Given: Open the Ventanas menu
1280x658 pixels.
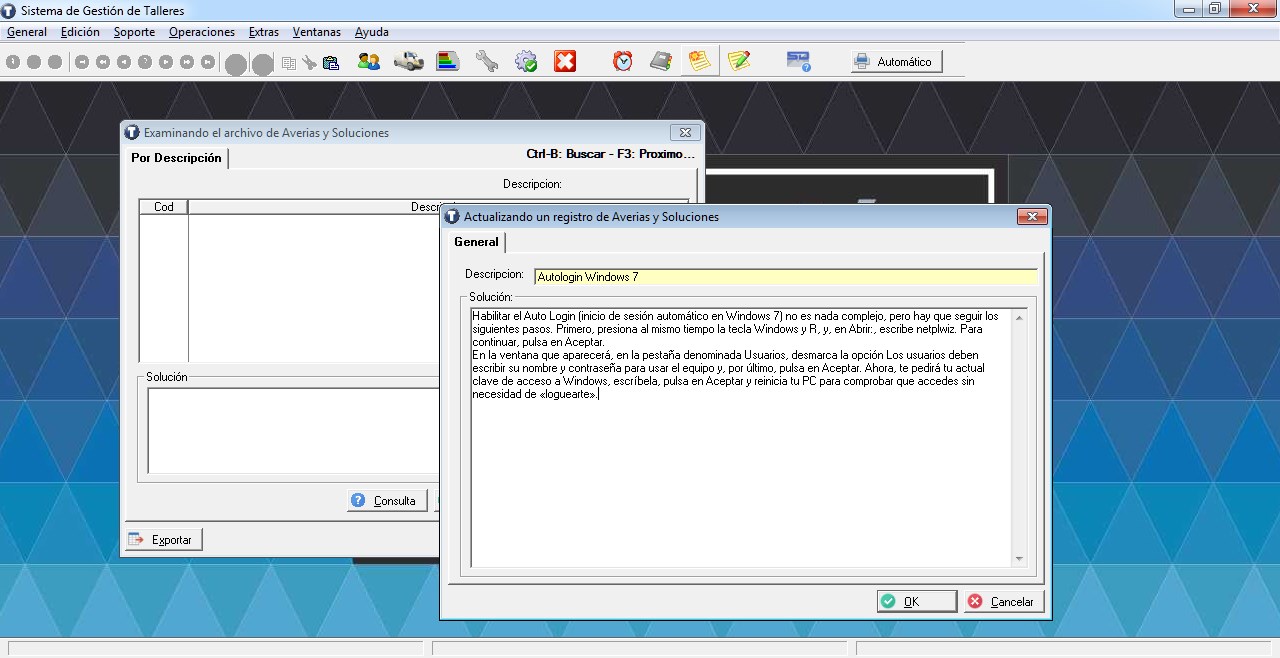Looking at the screenshot, I should coord(316,32).
